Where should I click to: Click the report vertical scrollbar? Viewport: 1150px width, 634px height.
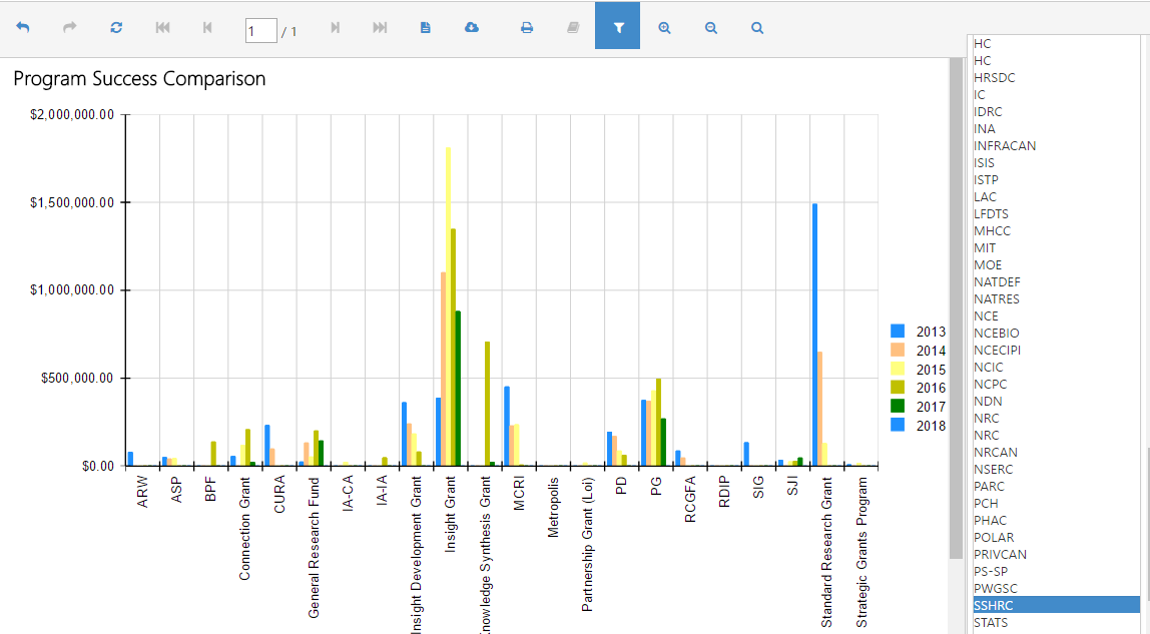[956, 308]
